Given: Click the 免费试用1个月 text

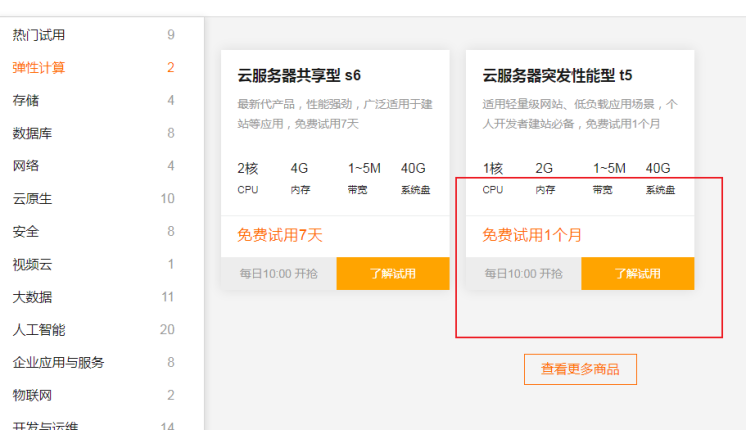Looking at the screenshot, I should click(x=532, y=235).
